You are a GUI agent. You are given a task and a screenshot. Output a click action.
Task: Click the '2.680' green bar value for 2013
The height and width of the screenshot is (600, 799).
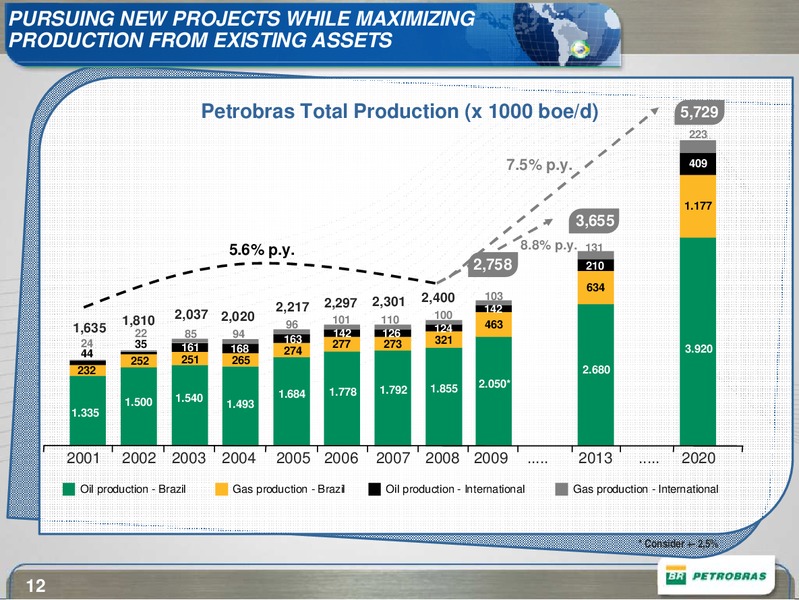[596, 370]
